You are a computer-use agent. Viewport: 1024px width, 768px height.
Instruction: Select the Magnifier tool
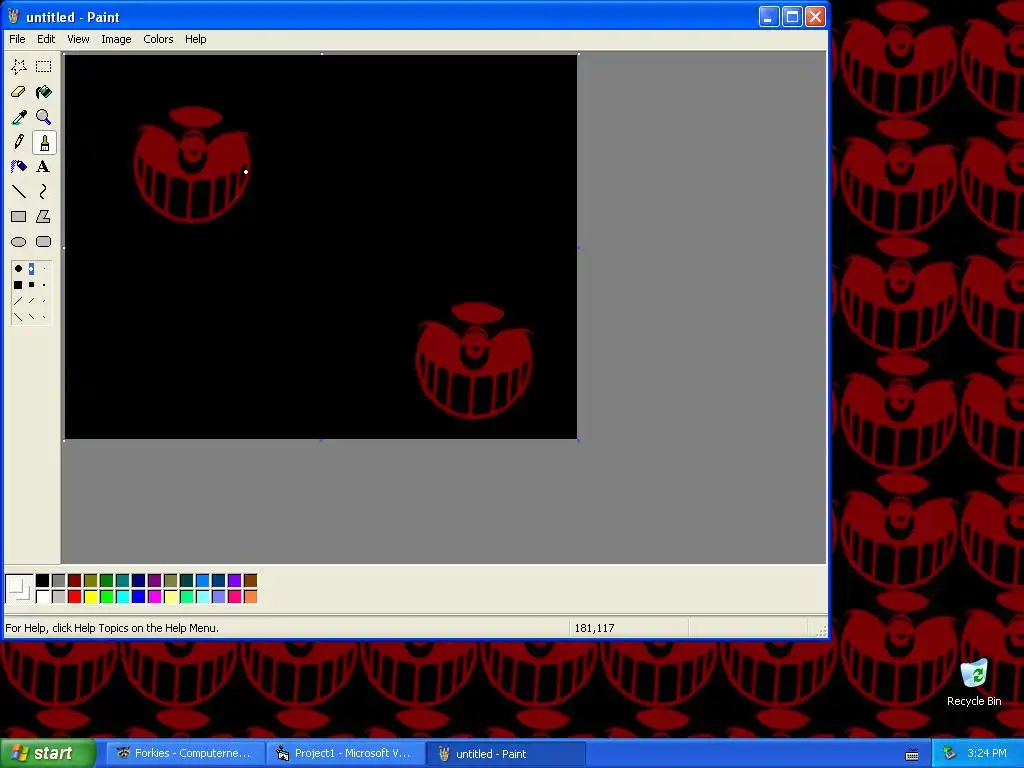(x=44, y=117)
